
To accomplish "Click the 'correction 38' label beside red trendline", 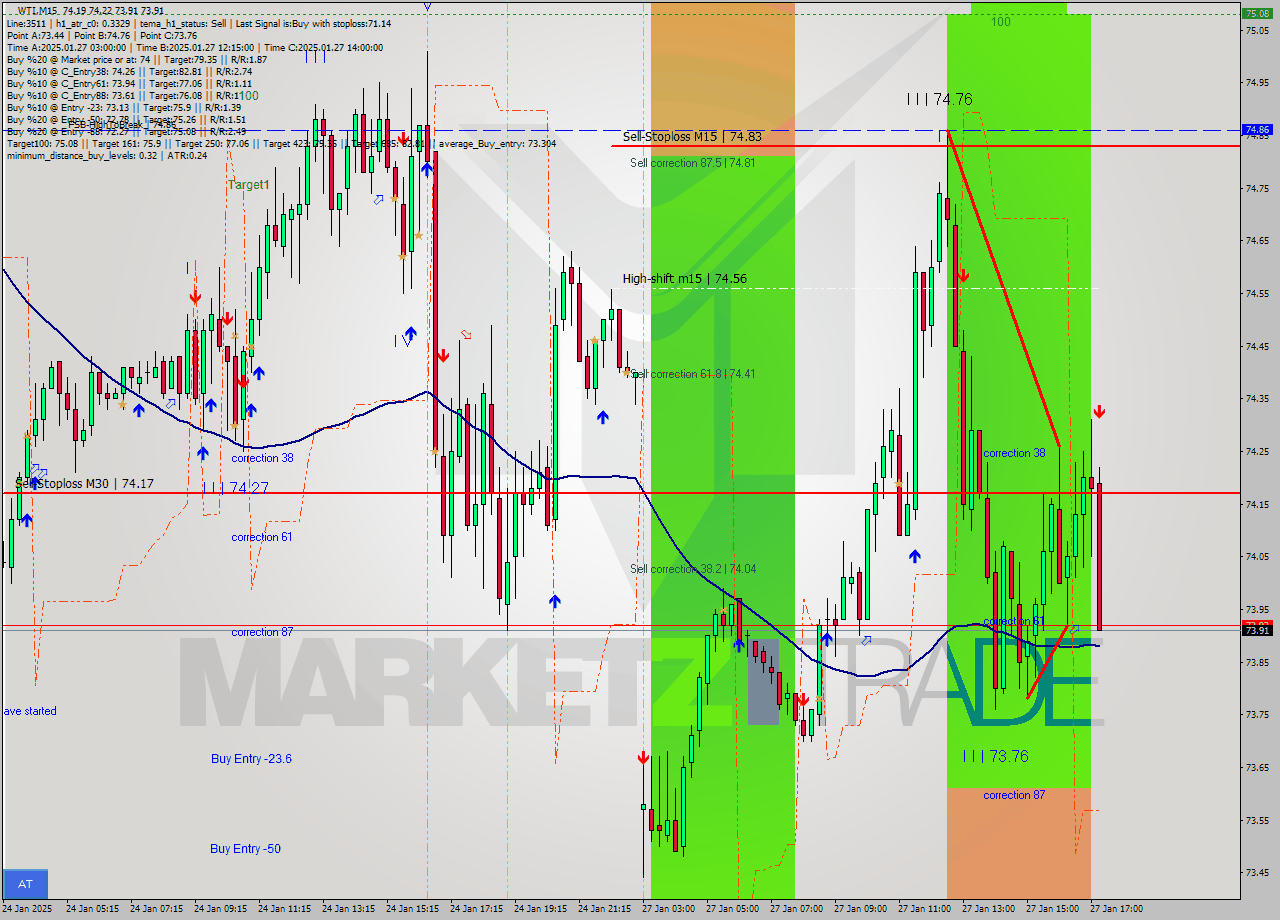I will [x=1014, y=453].
